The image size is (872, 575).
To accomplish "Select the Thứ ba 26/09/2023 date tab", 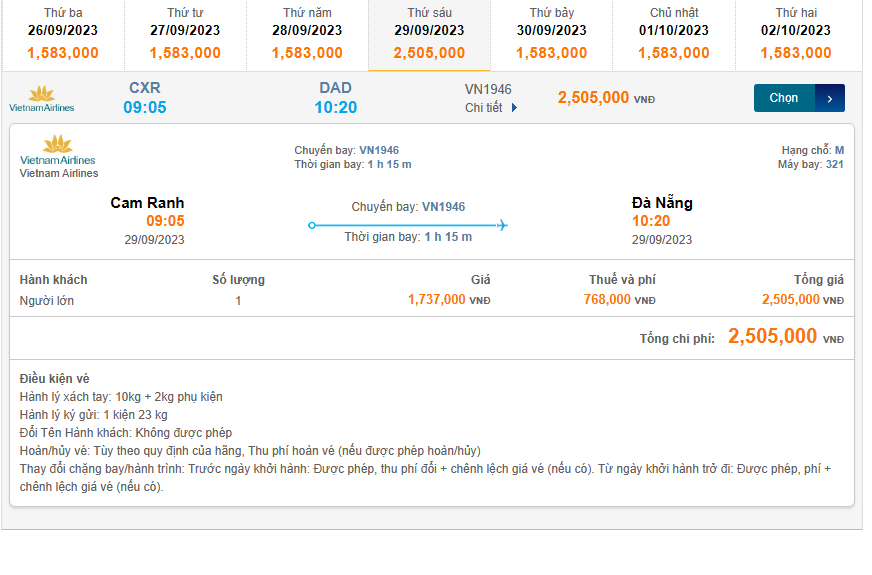I will point(63,34).
